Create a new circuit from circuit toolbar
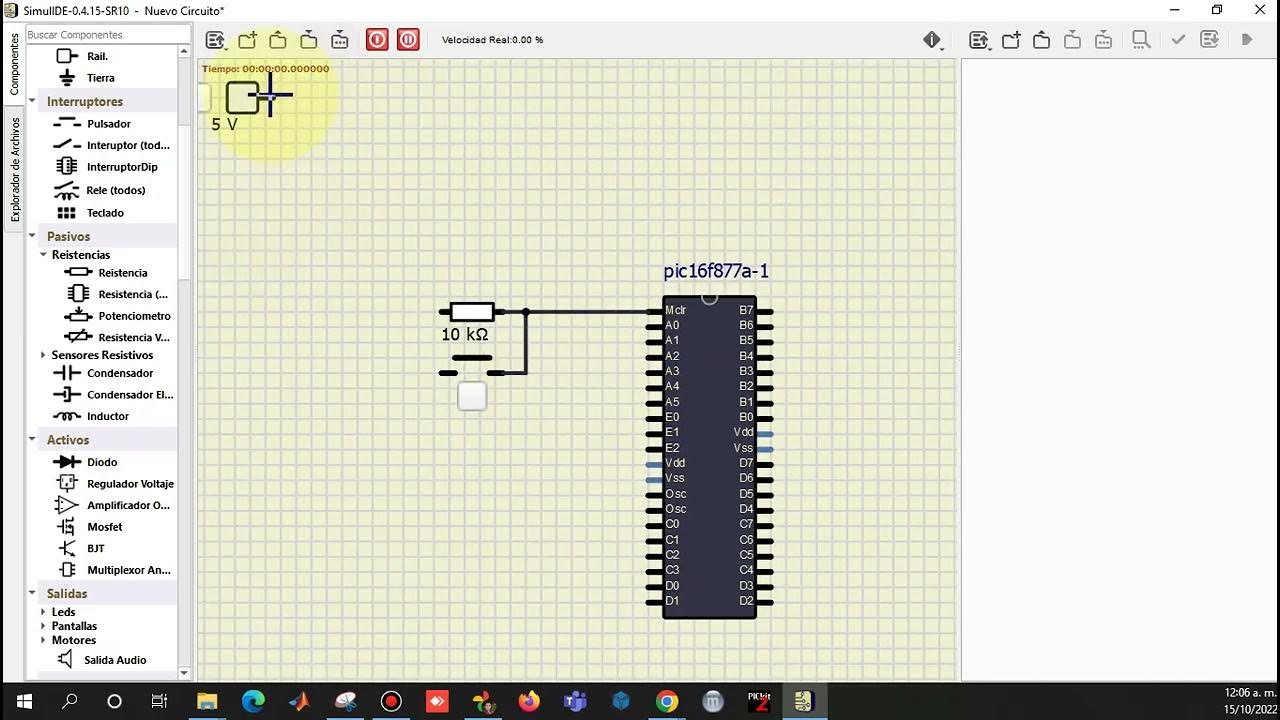The width and height of the screenshot is (1280, 720). [247, 40]
